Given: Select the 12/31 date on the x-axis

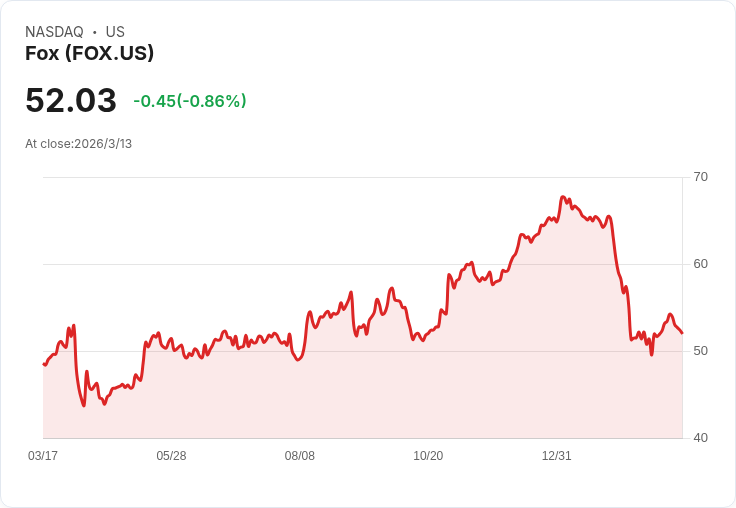Looking at the screenshot, I should point(556,456).
